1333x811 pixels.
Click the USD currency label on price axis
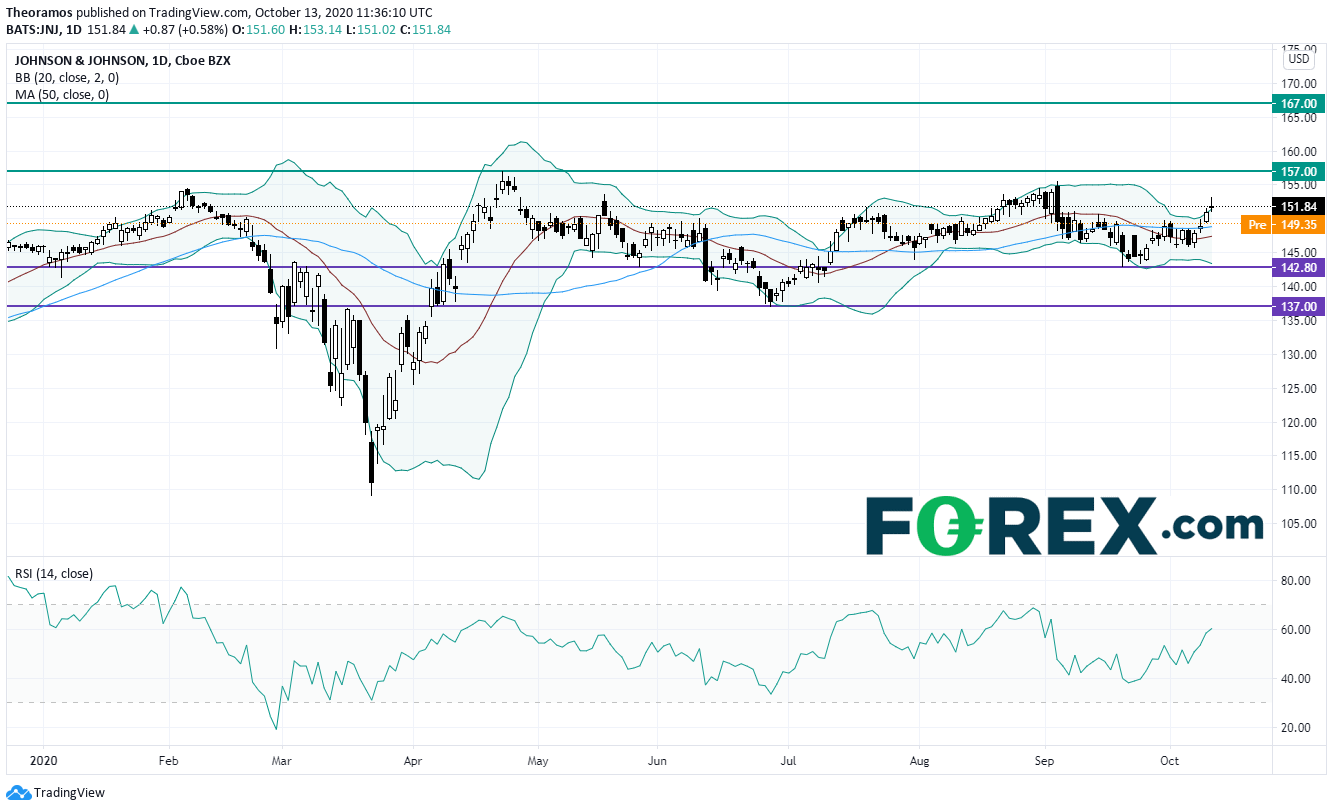[x=1299, y=58]
